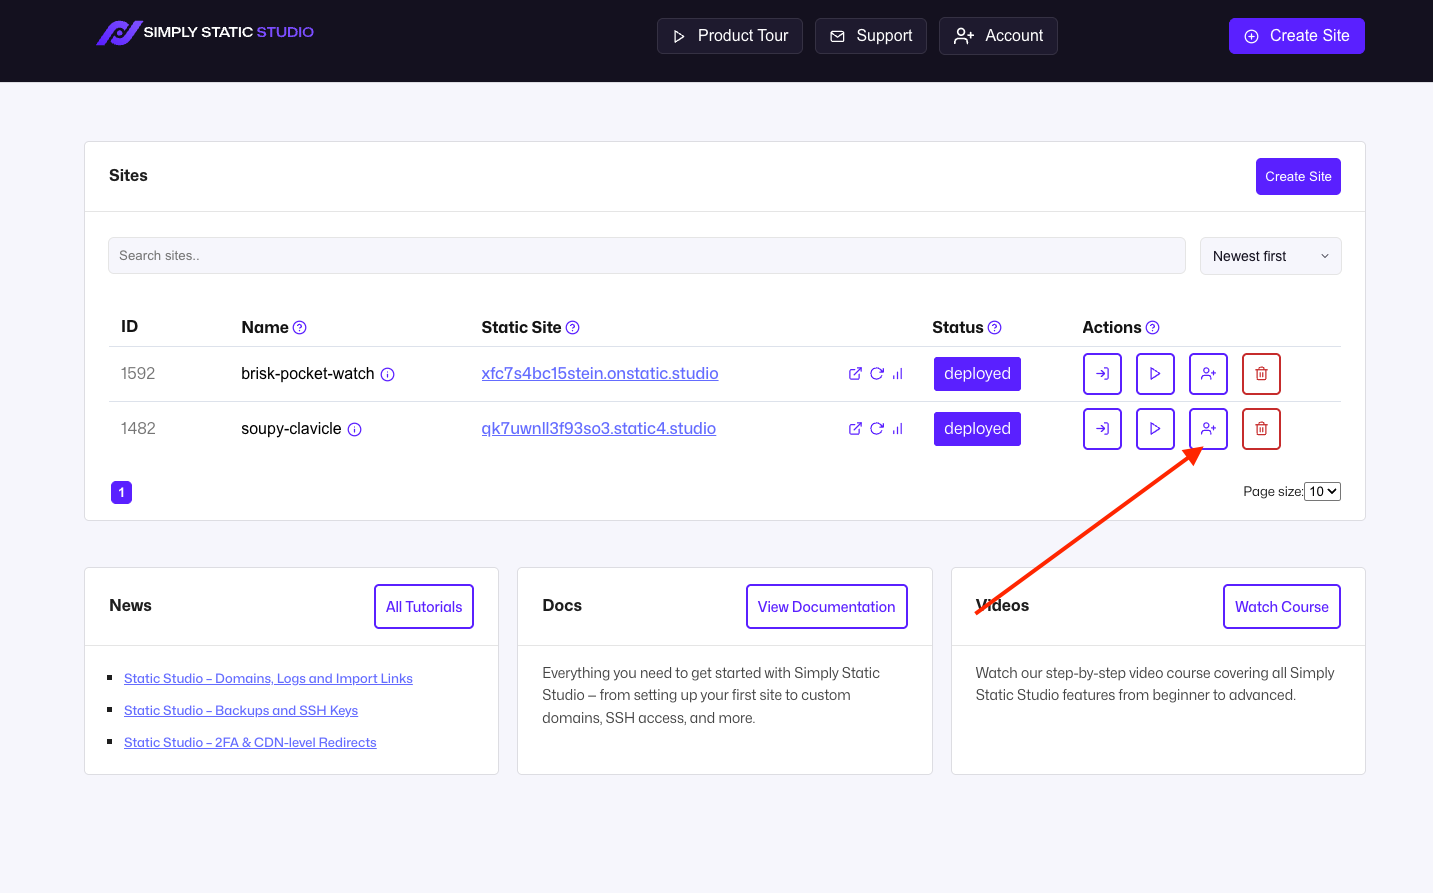1433x893 pixels.
Task: Open 2FA & CDN-level Redirects article
Action: point(250,743)
